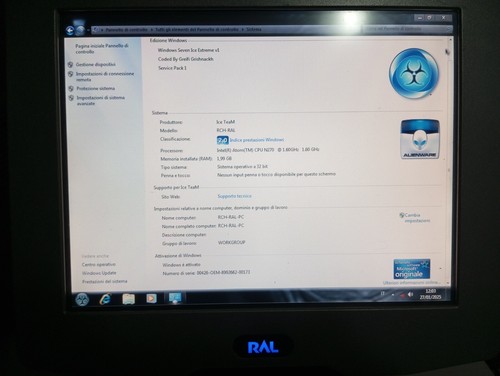Click the 'WORKGROUP' value
Screen dimensions: 500x376
pyautogui.click(x=232, y=242)
